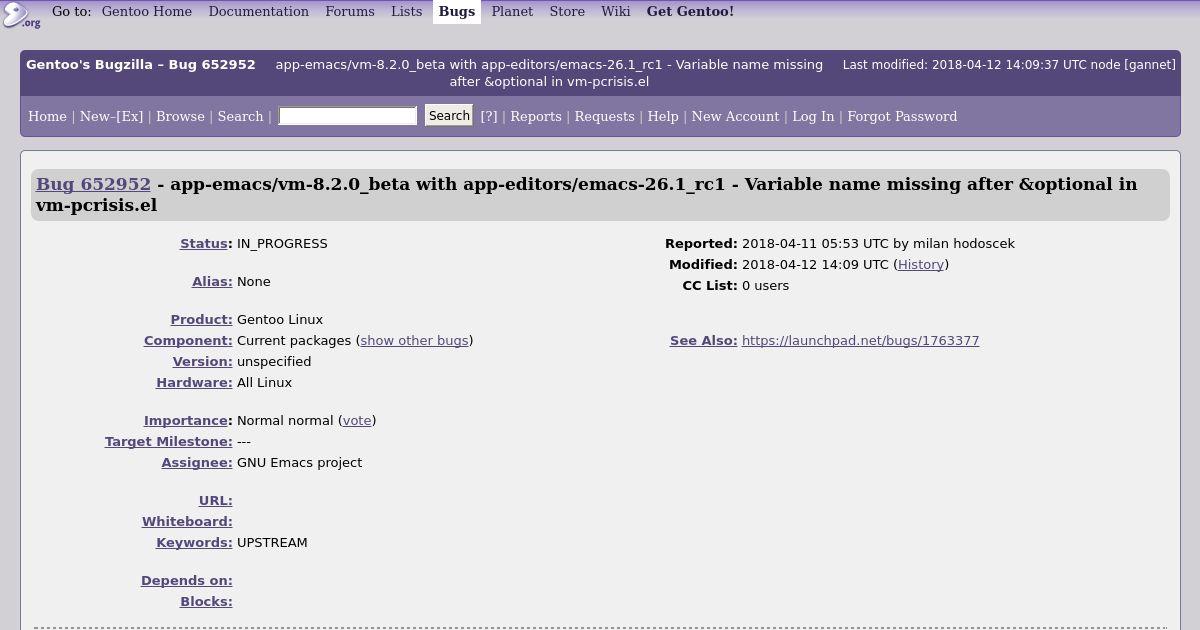Open the Planet navigation link
Screen dimensions: 1200x630
512,12
